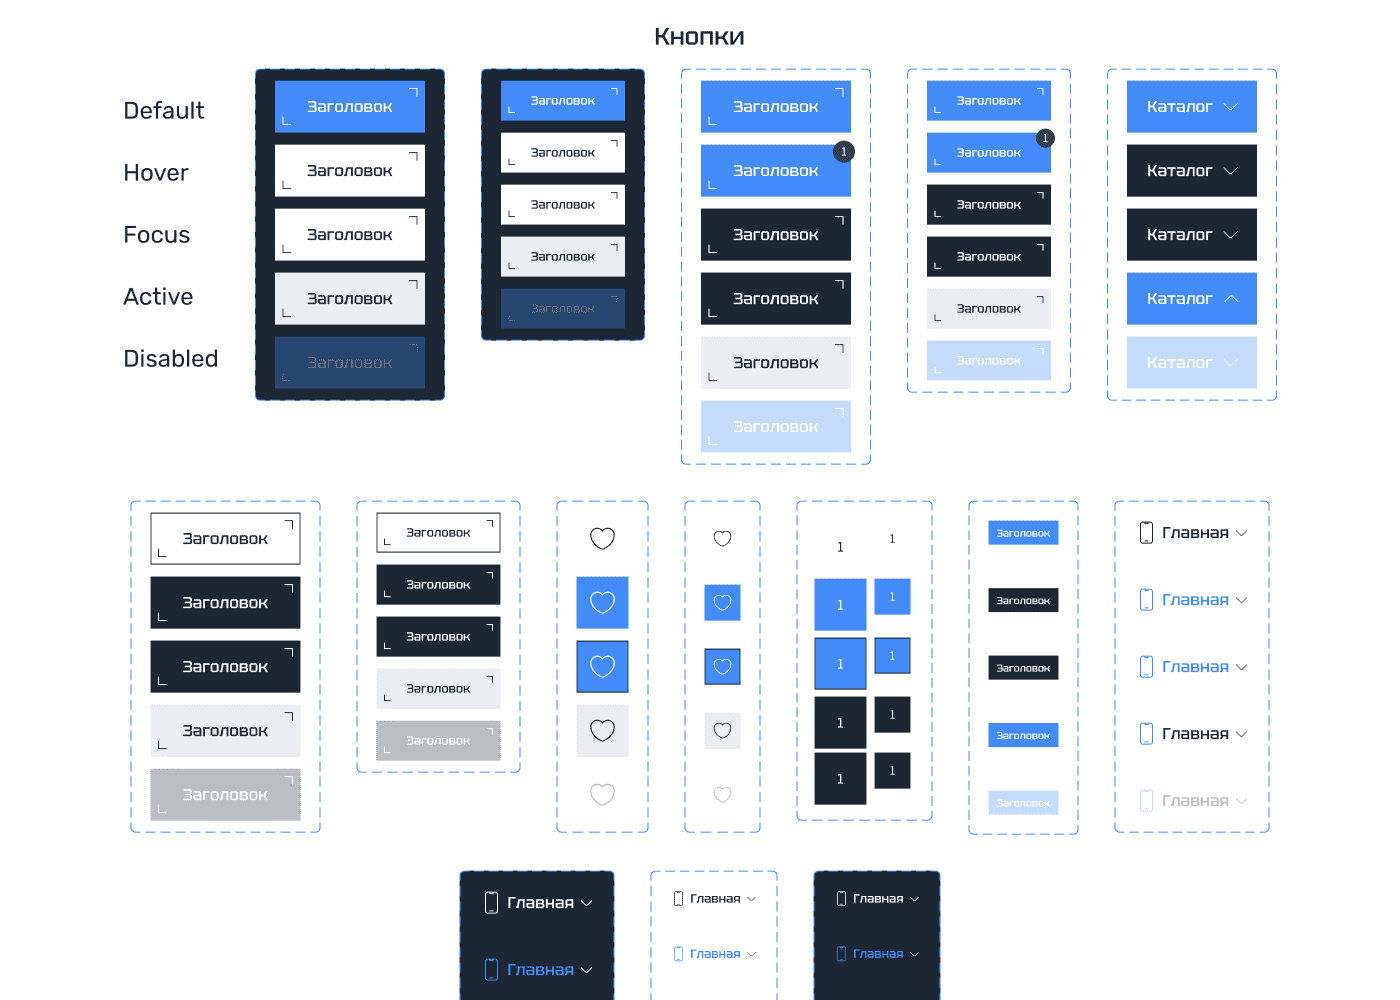Image resolution: width=1400 pixels, height=1000 pixels.
Task: Click large disabled gray Заголовок button
Action: (225, 795)
